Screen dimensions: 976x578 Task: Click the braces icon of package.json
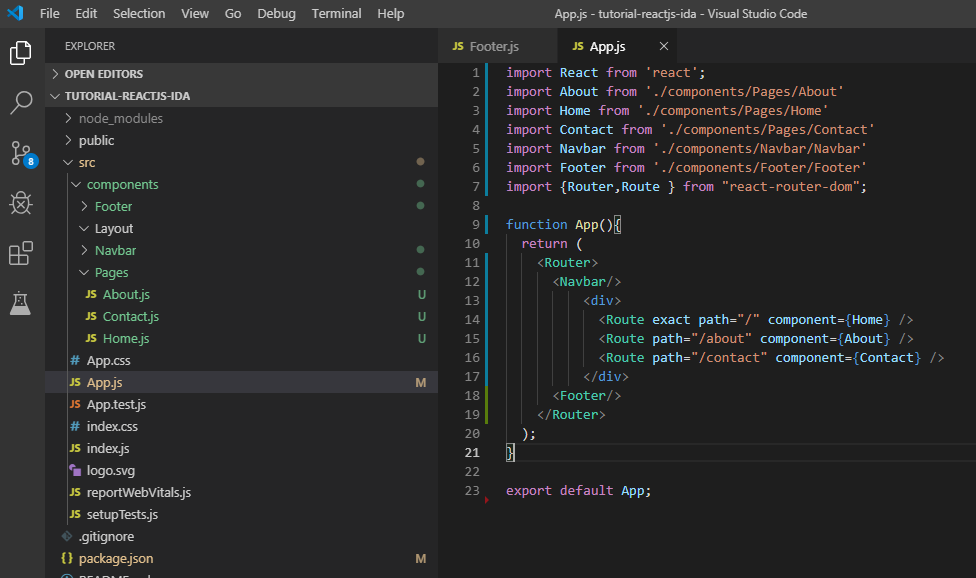(67, 558)
